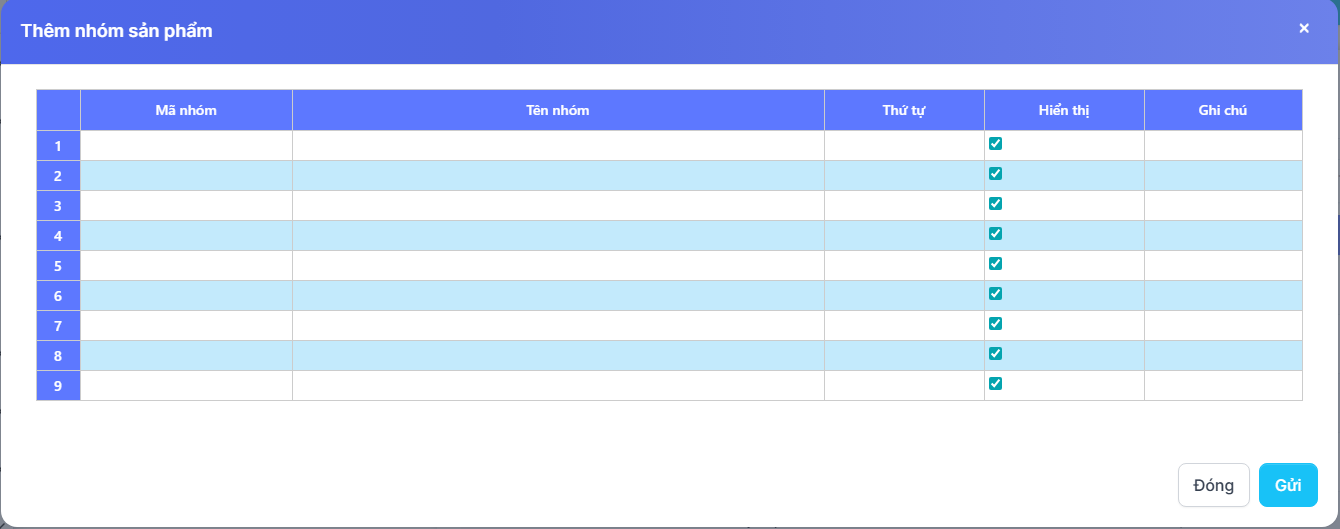Toggle Hiển thị checkbox in row 7
1340x529 pixels.
(x=995, y=324)
